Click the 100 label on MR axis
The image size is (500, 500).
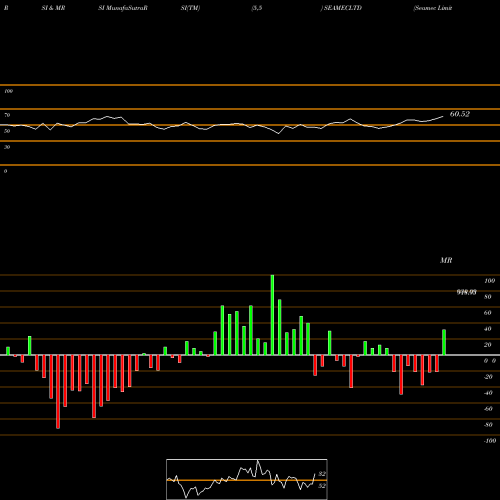point(489,281)
